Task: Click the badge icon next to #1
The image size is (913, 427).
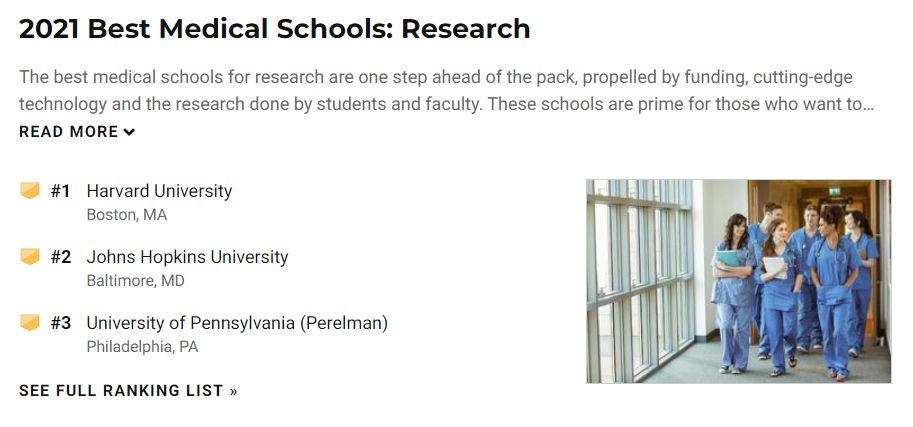Action: 30,190
